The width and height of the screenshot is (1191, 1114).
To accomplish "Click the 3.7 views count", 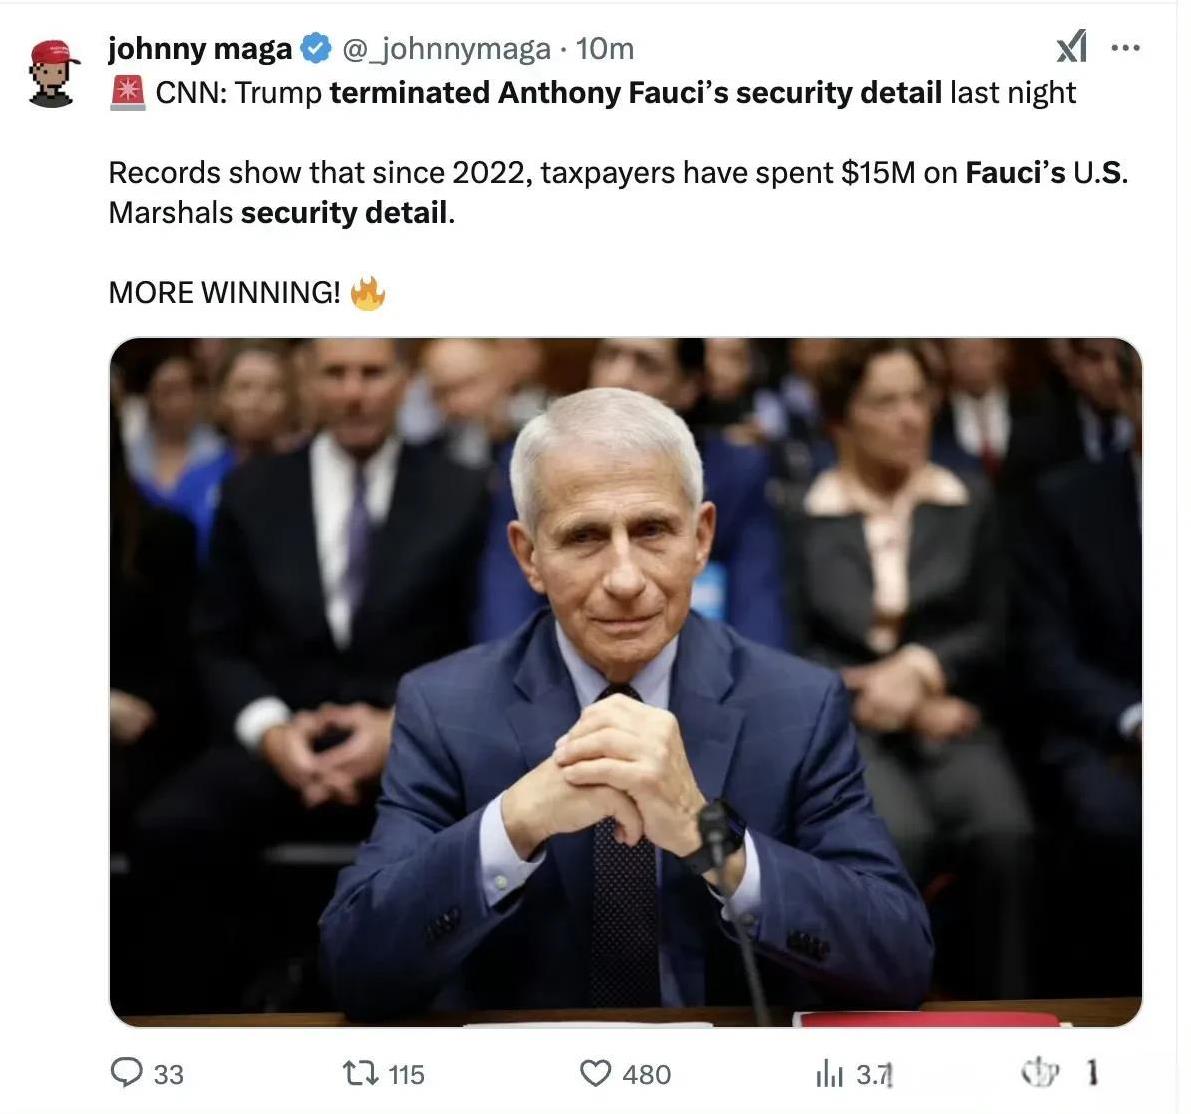I will [x=874, y=1075].
